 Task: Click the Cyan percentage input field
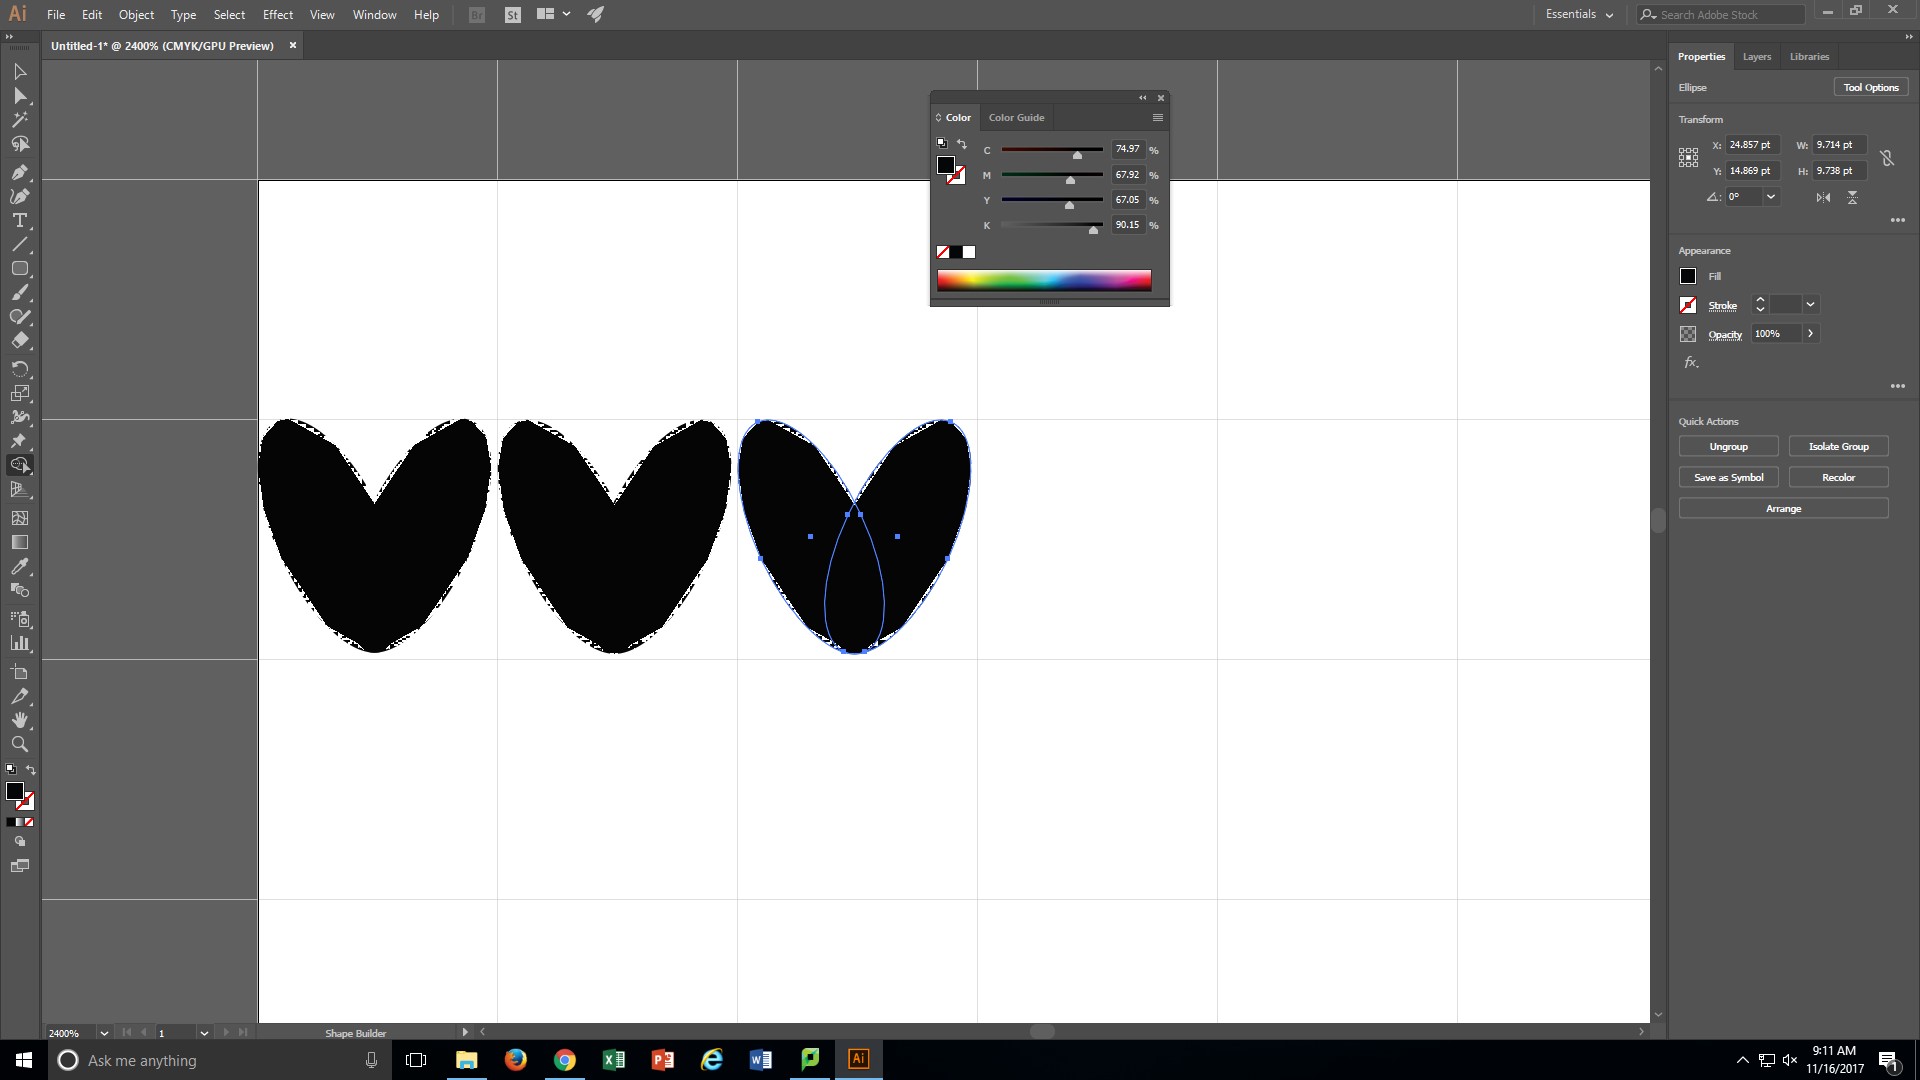click(x=1127, y=149)
